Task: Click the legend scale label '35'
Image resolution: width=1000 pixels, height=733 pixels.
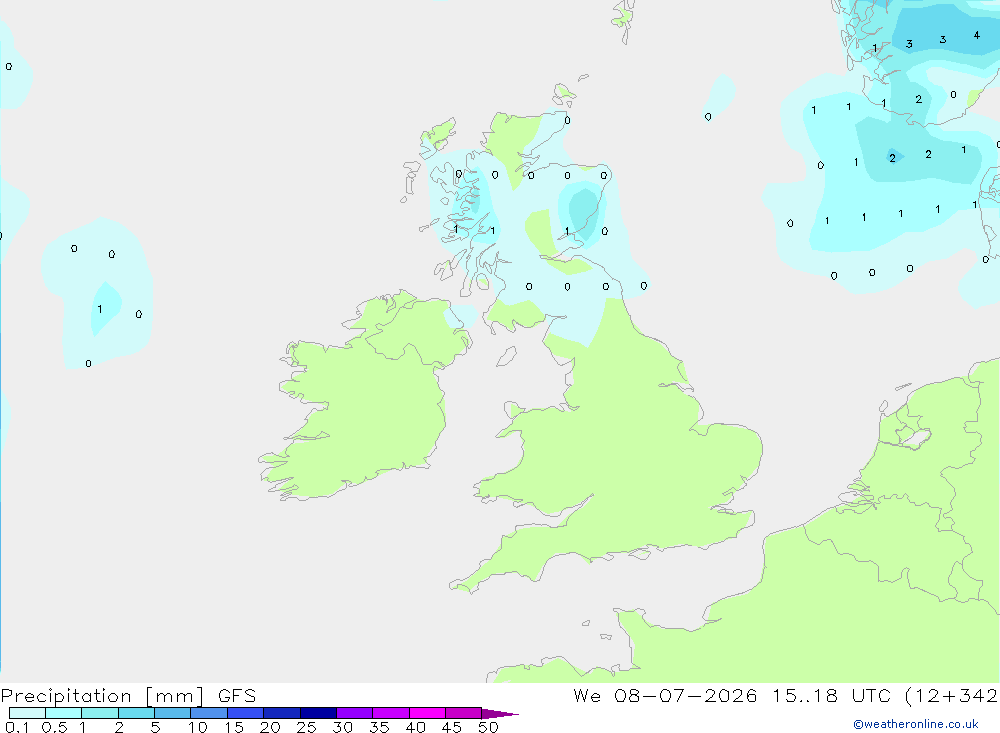Action: pos(379,727)
